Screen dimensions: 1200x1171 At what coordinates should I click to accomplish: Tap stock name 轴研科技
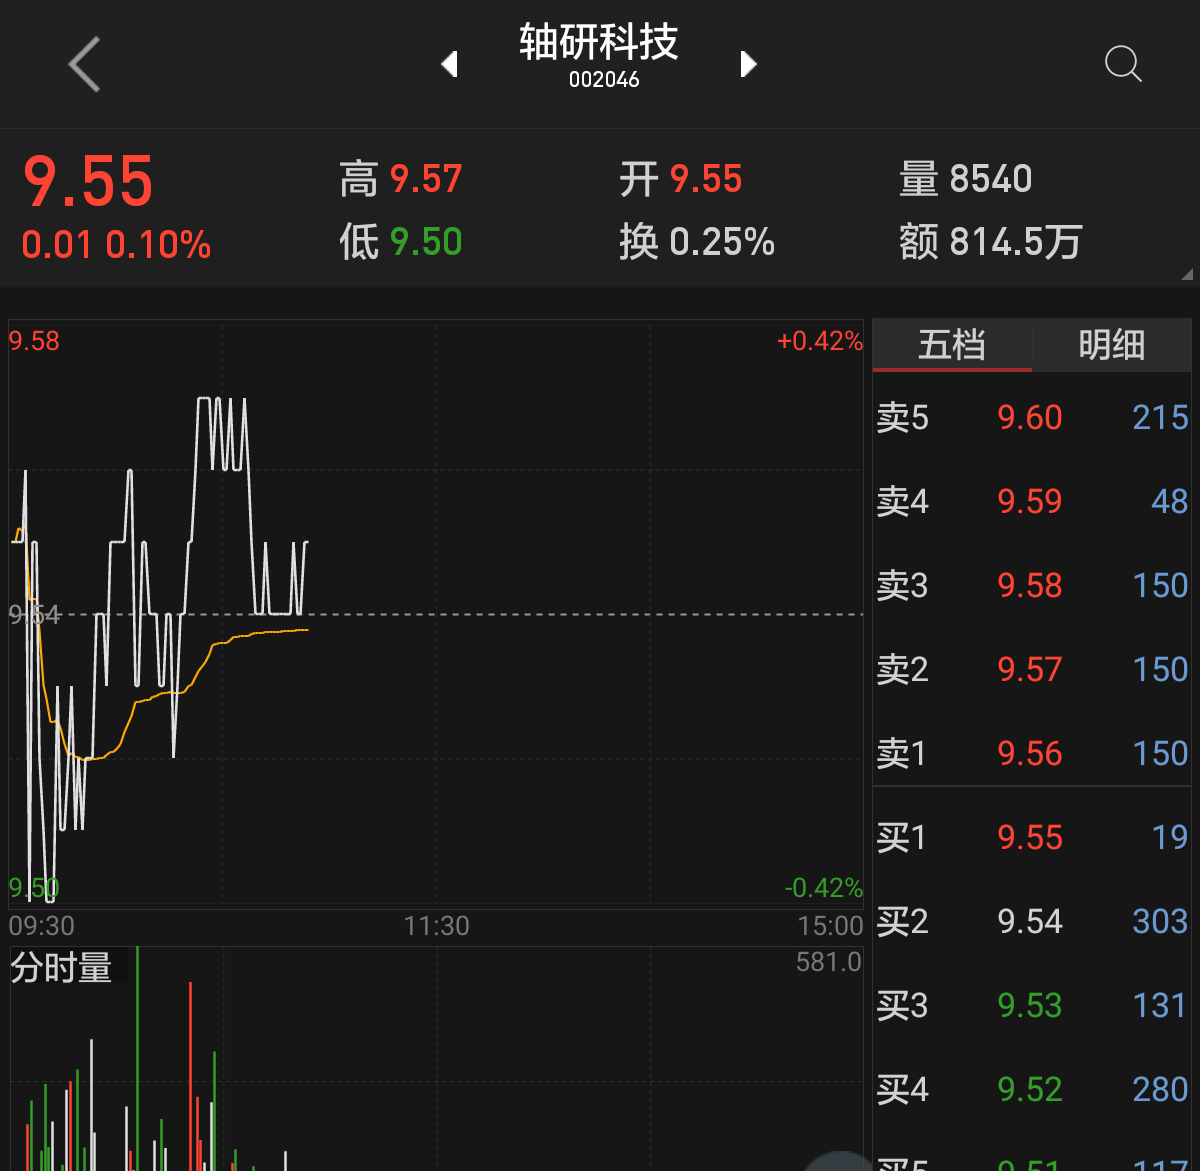coord(598,42)
